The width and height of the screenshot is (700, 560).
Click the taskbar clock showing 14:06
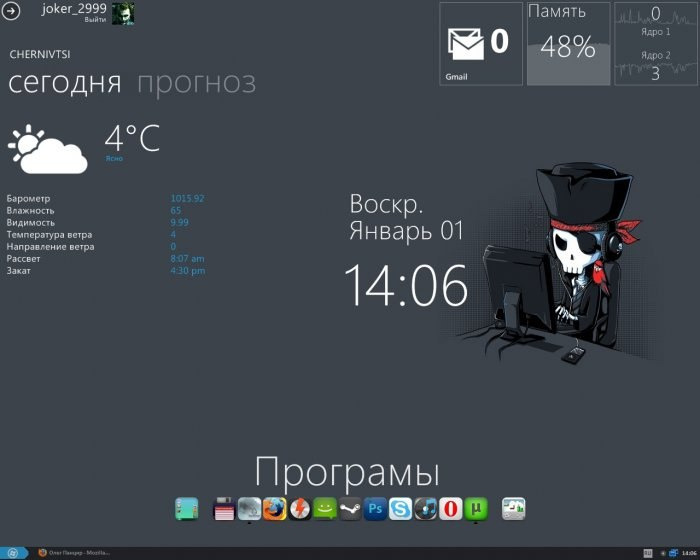pyautogui.click(x=689, y=553)
